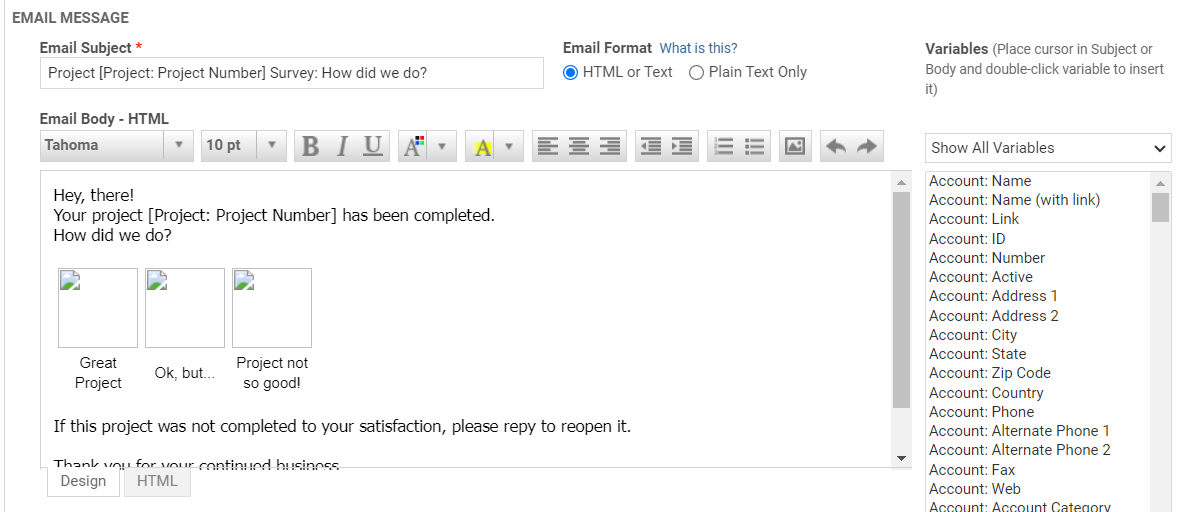Viewport: 1200px width, 512px height.
Task: Toggle Bold formatting in email toolbar
Action: pyautogui.click(x=310, y=147)
